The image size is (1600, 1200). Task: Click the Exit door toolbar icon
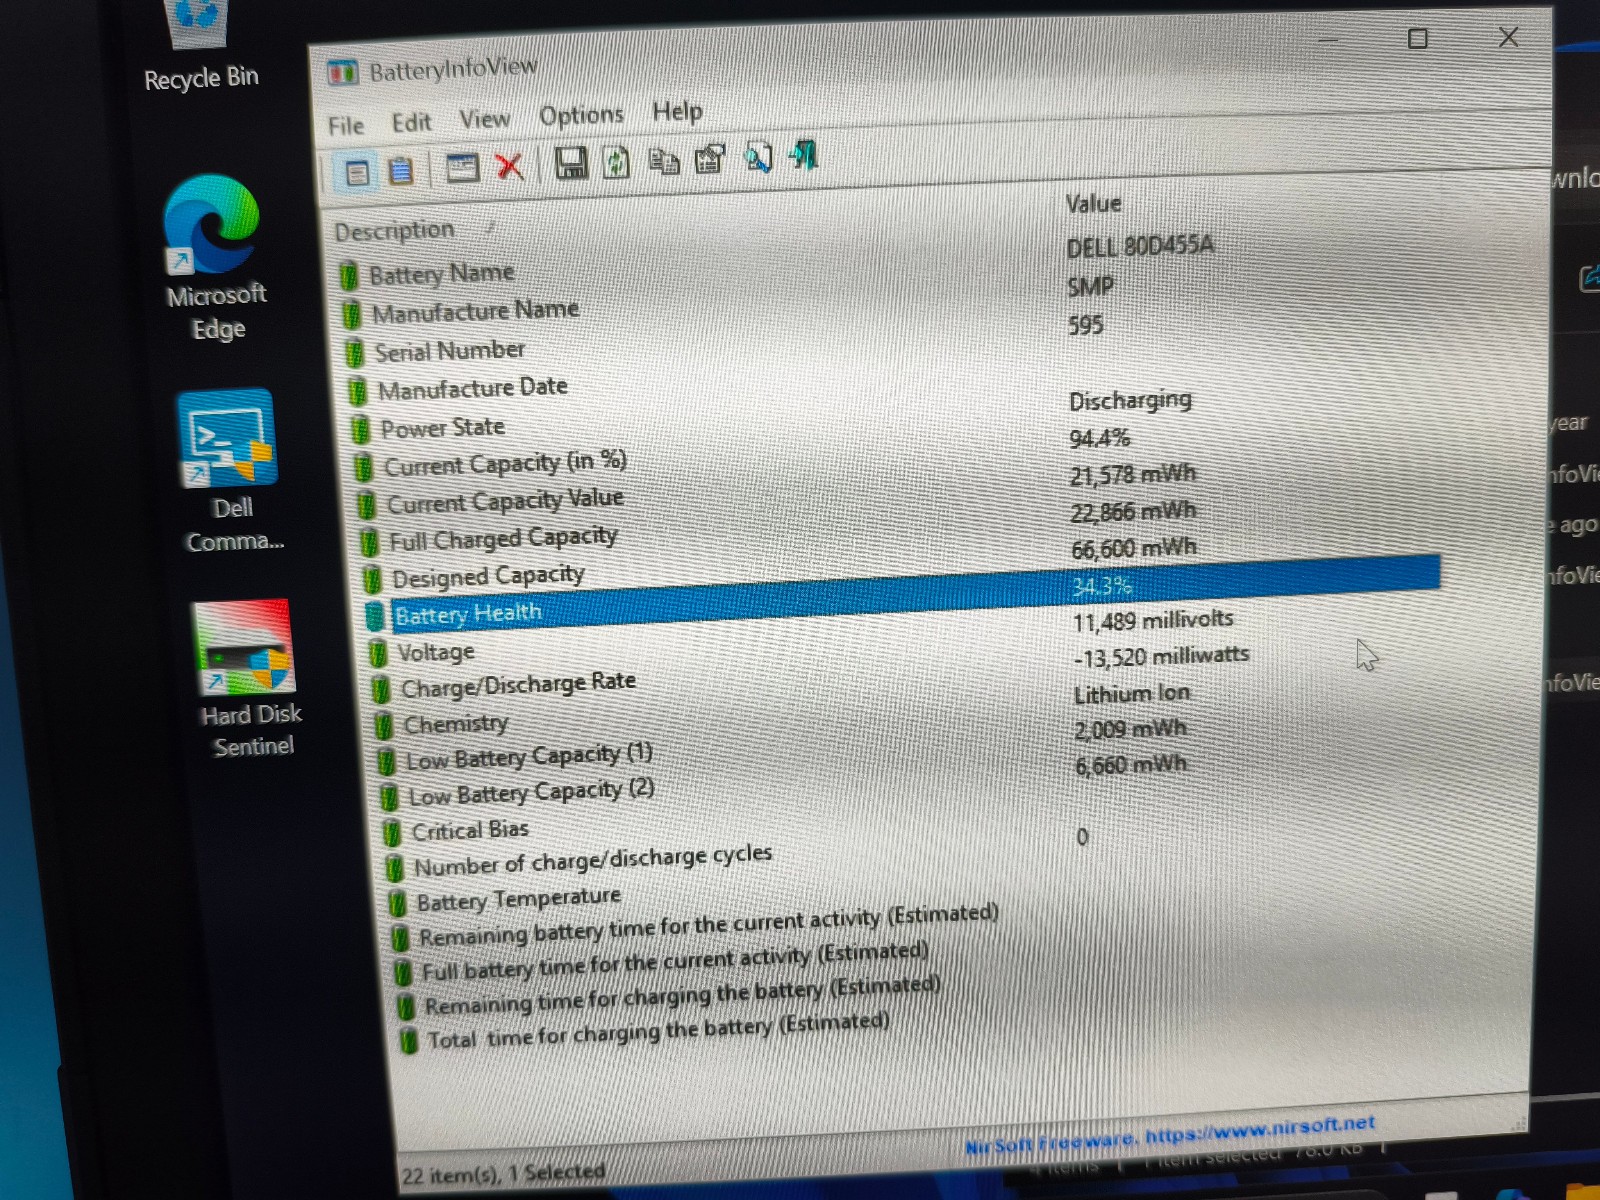tap(804, 155)
